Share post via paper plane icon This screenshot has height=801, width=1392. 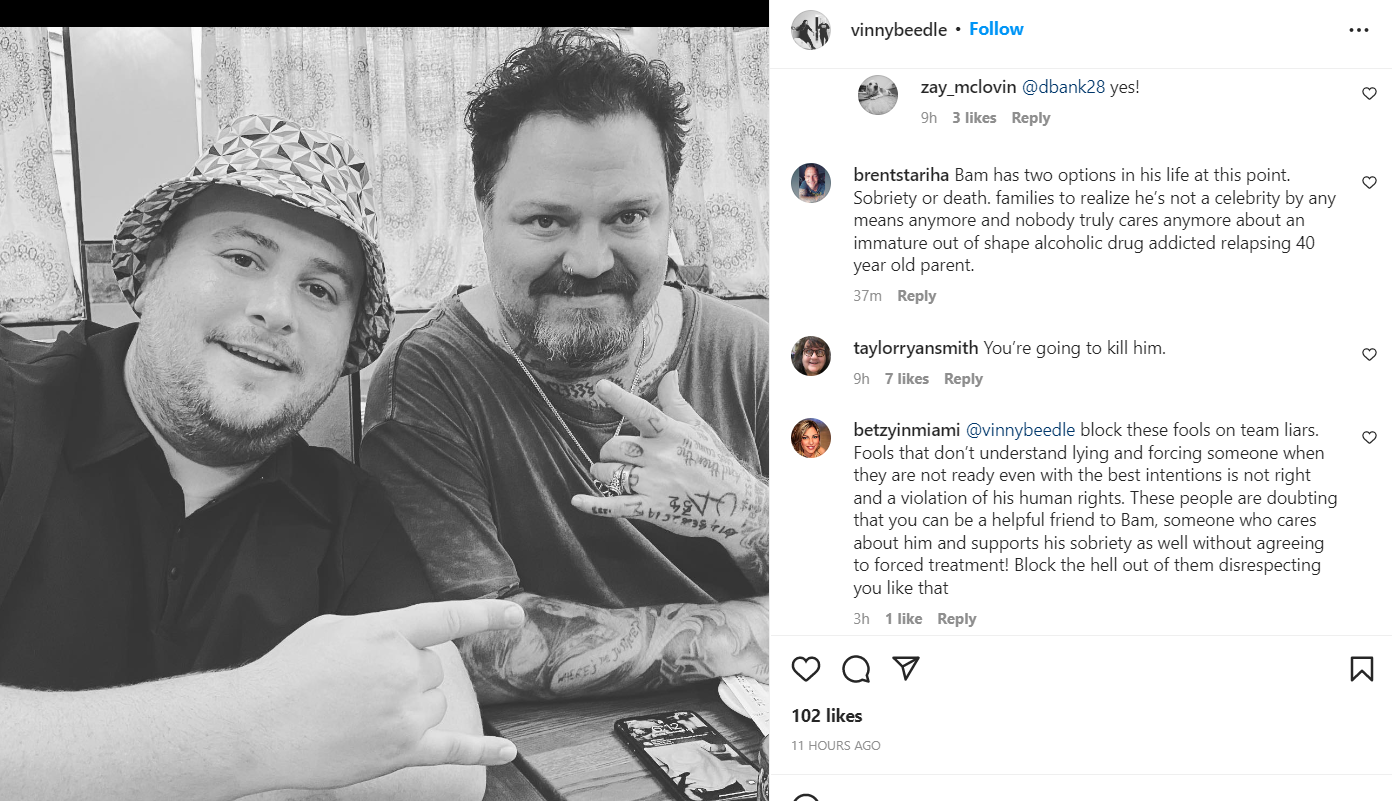906,668
